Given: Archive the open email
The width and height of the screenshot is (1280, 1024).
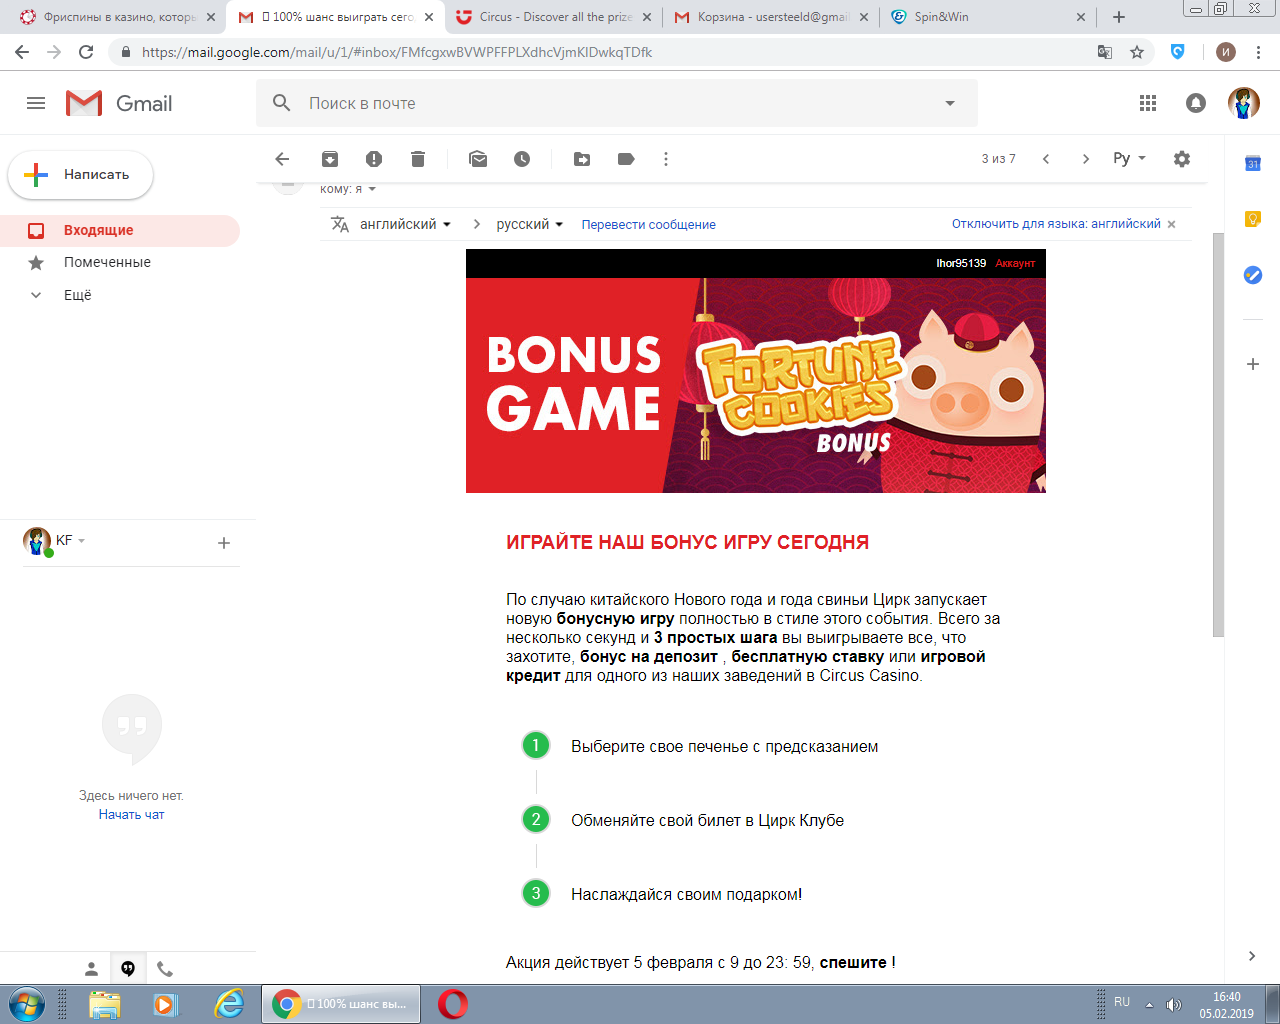Looking at the screenshot, I should point(330,159).
